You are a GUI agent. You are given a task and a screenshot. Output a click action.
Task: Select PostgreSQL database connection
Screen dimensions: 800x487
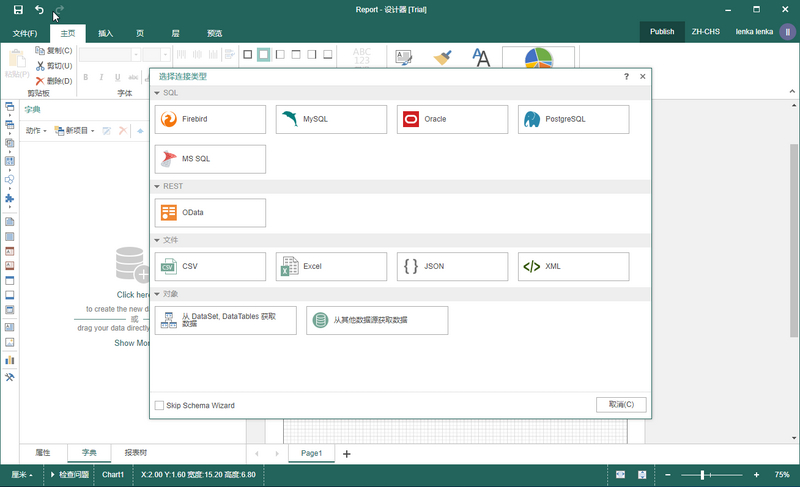tap(573, 119)
